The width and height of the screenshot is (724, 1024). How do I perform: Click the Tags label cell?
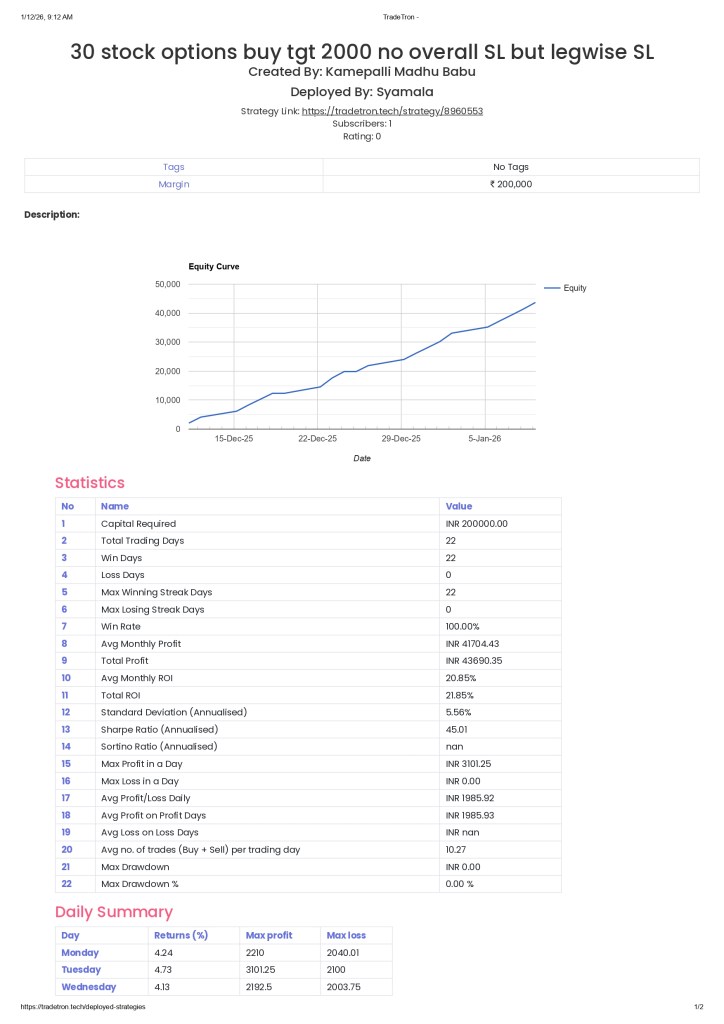[x=174, y=167]
